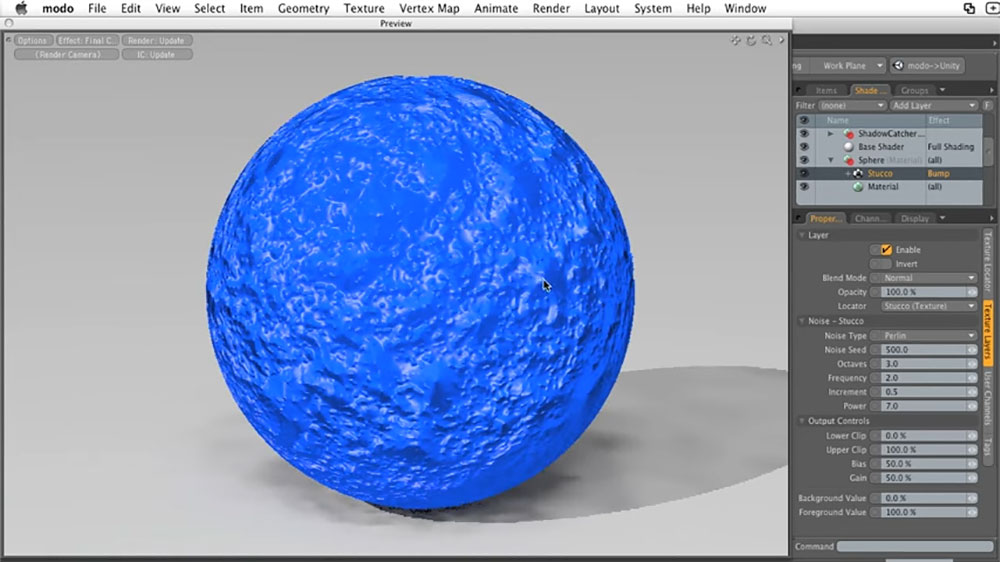Click the F button beside Add Layer

[x=987, y=105]
